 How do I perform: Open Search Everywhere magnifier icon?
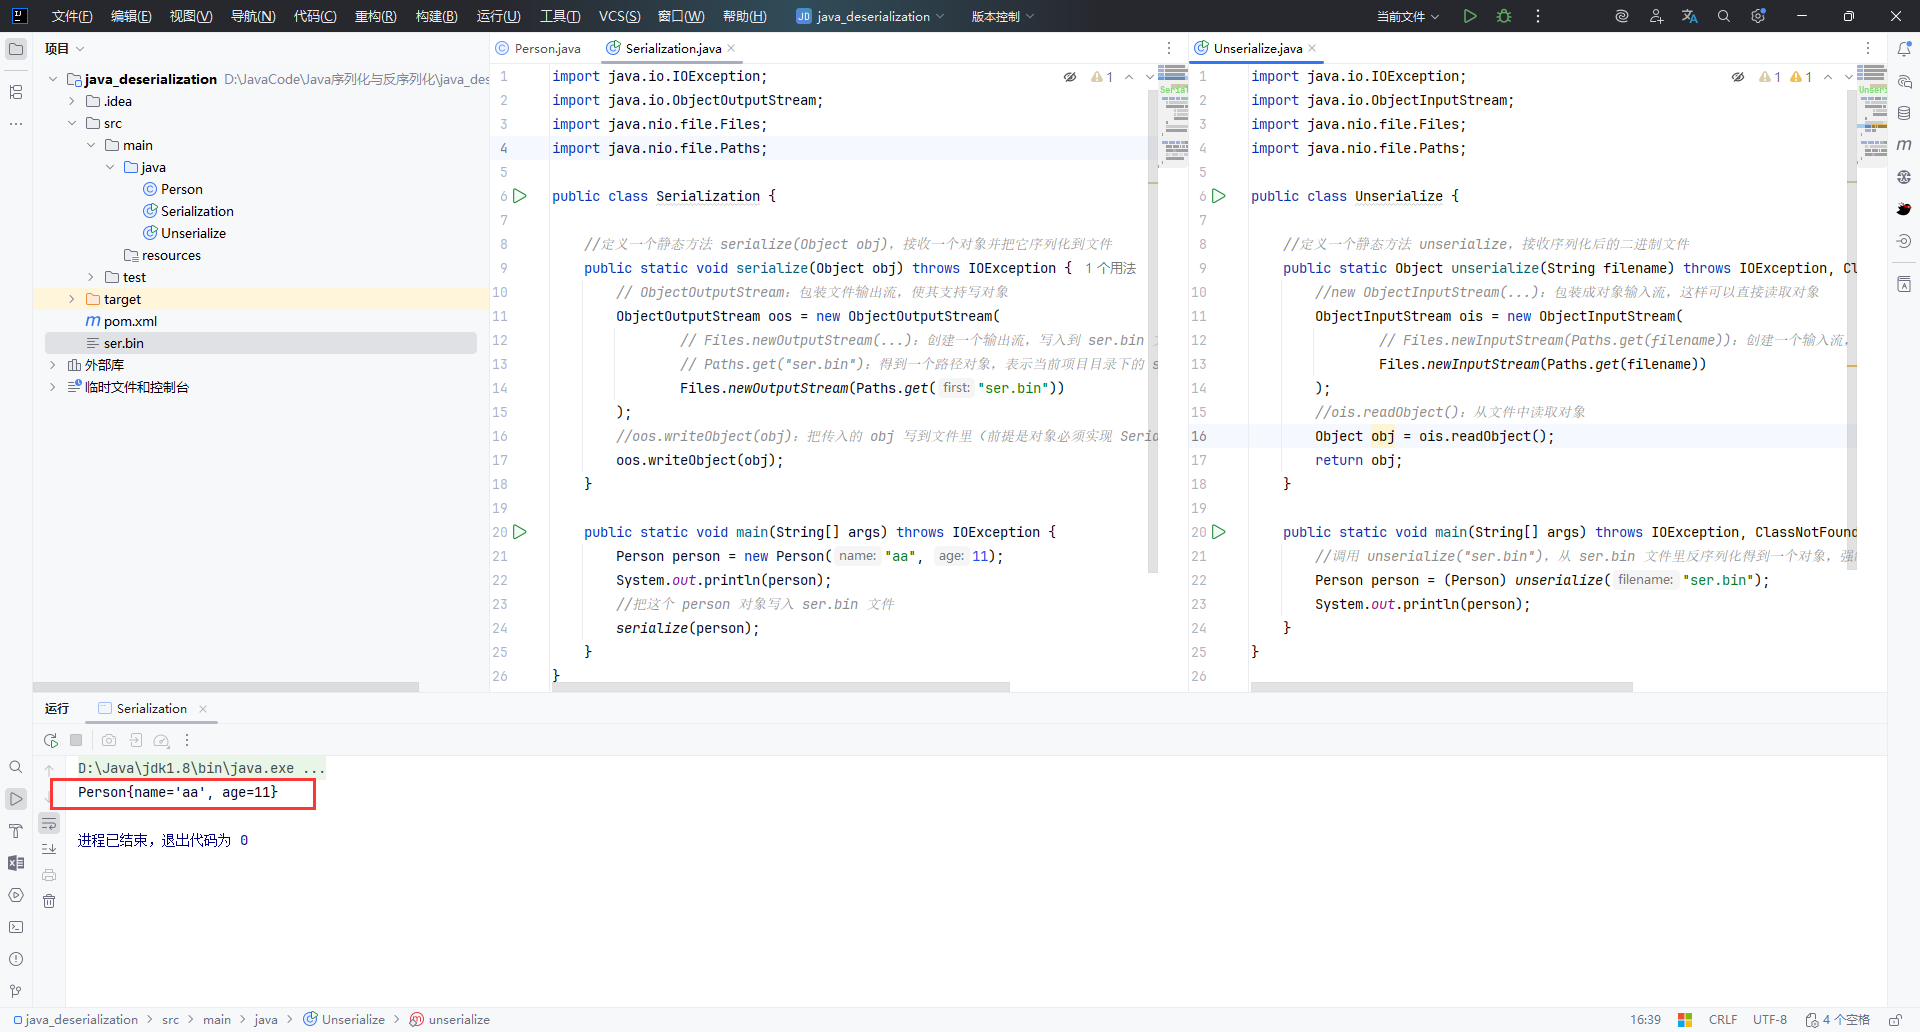(1724, 16)
